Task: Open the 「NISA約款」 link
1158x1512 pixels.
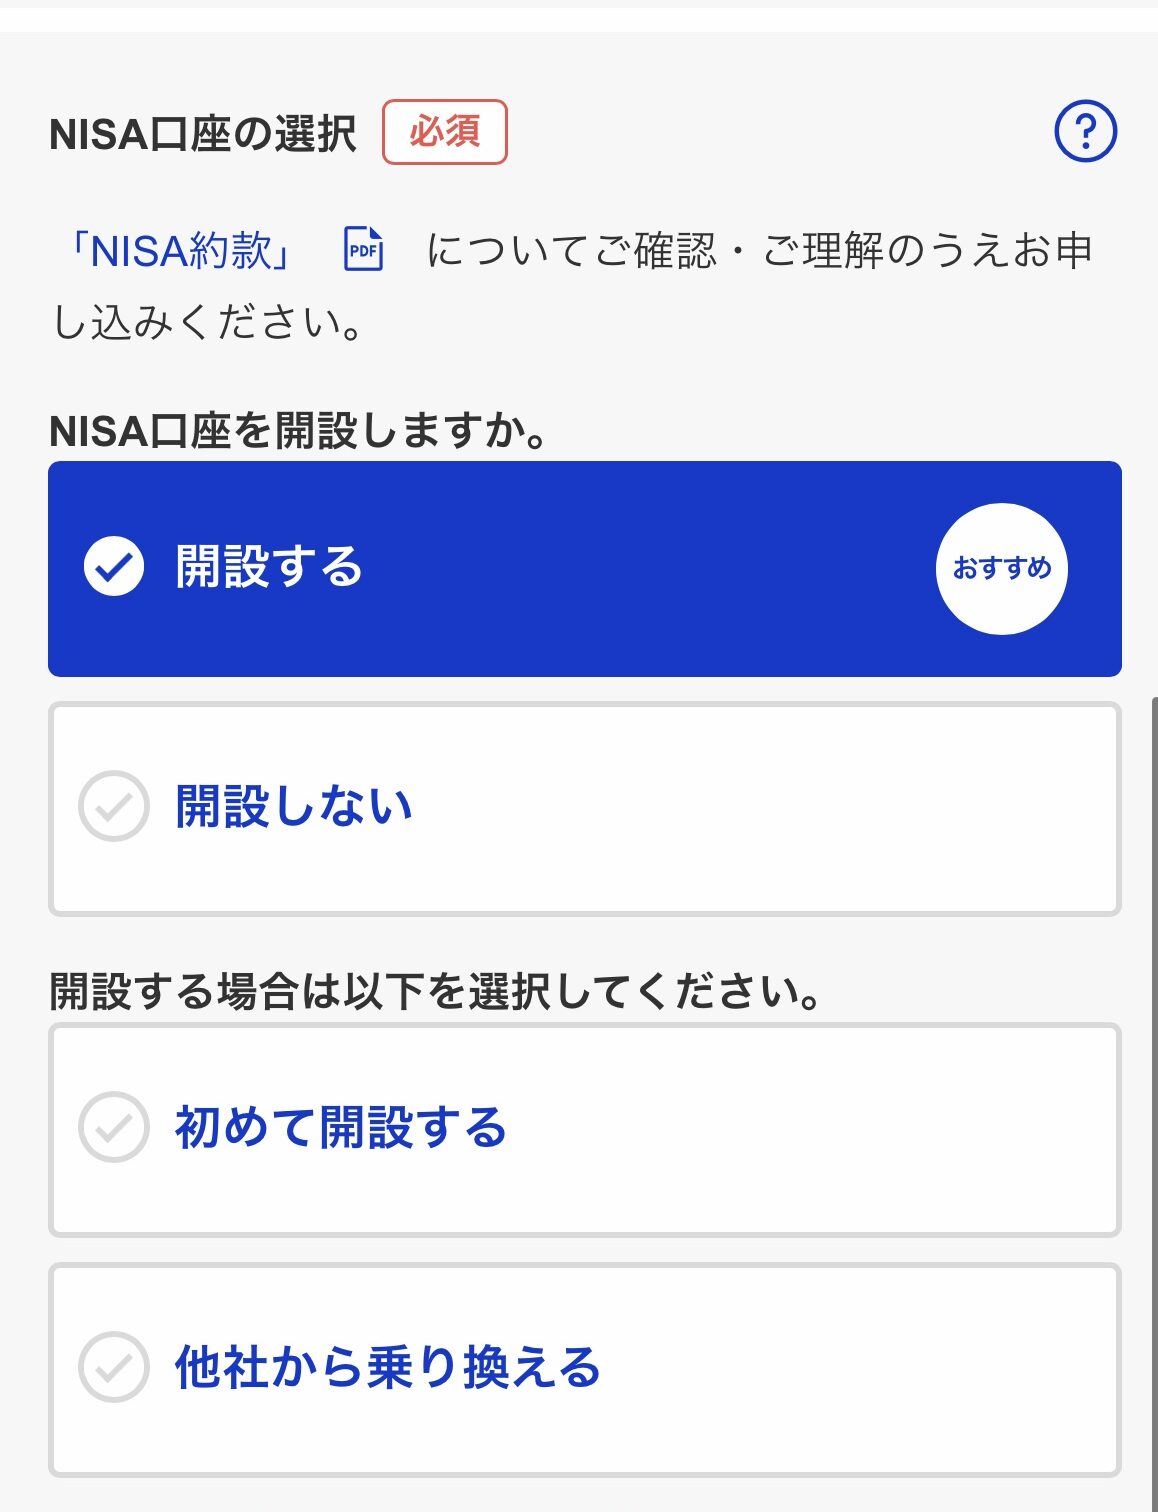Action: click(180, 251)
